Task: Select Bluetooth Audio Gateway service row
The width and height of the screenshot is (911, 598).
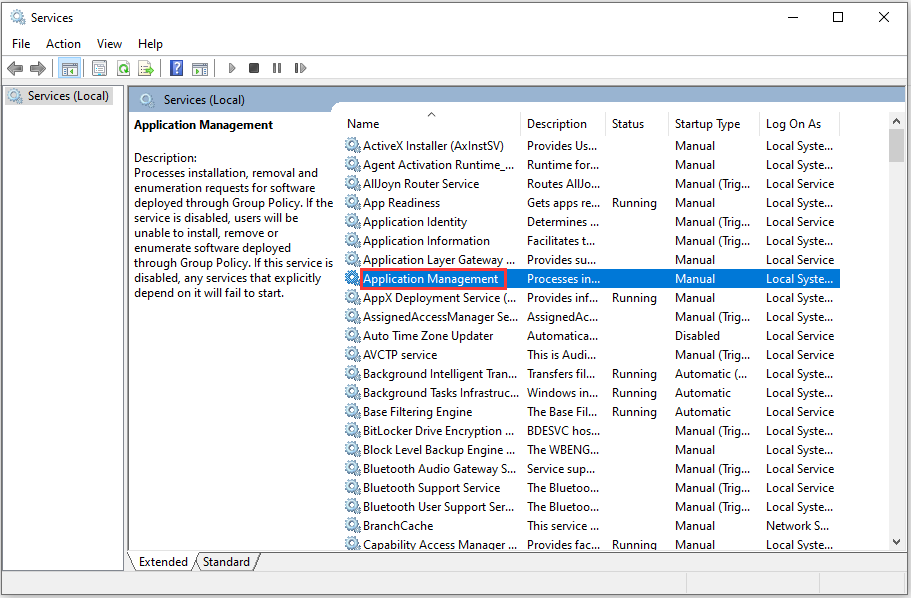Action: coord(591,468)
